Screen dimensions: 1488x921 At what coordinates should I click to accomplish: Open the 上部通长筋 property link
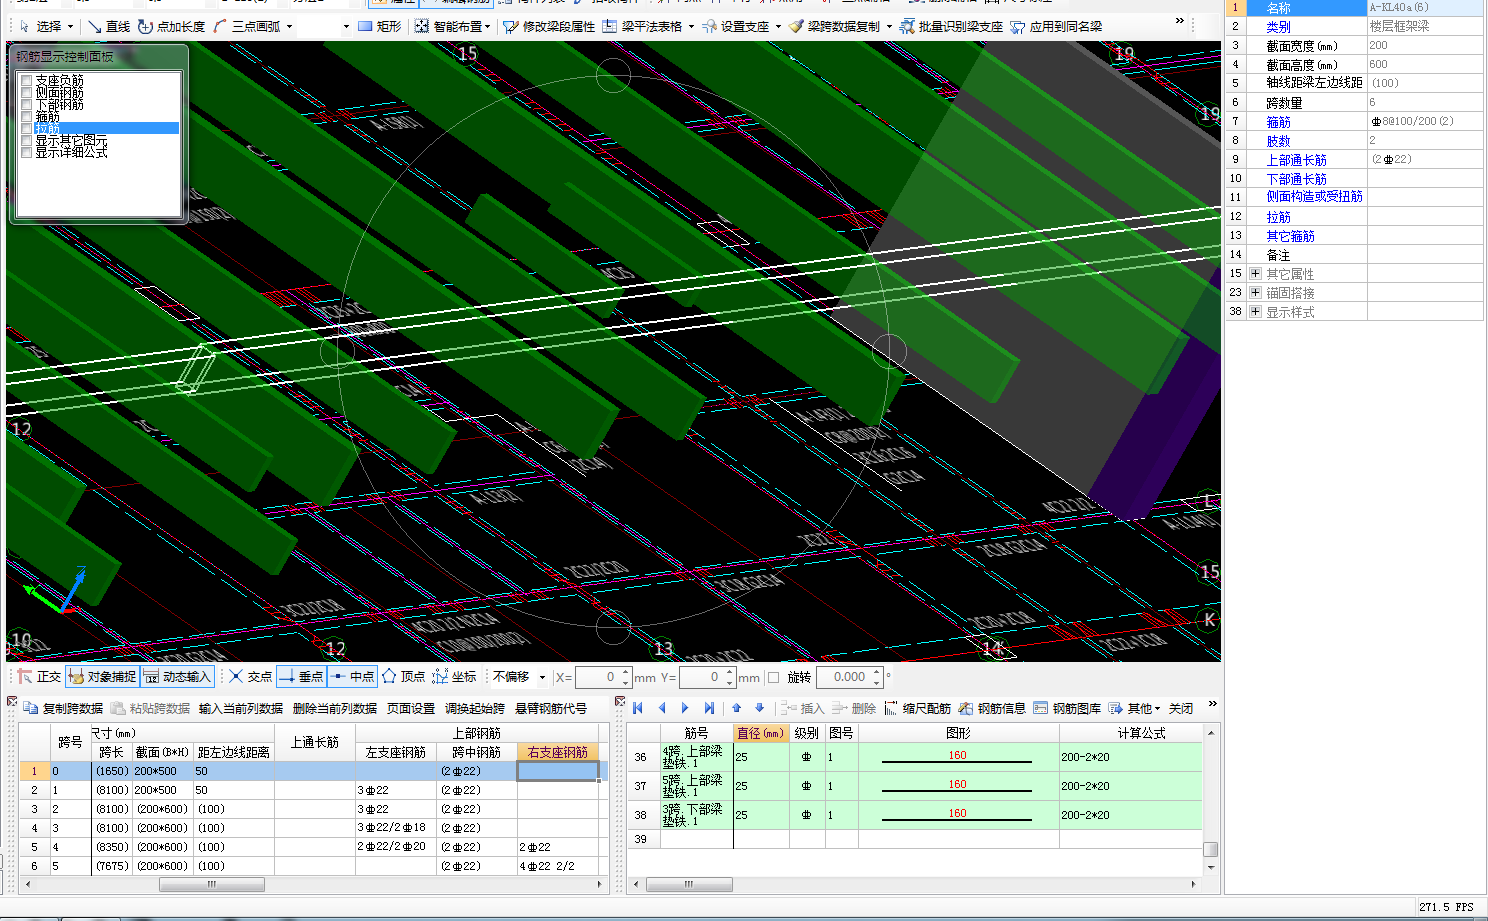pyautogui.click(x=1296, y=160)
